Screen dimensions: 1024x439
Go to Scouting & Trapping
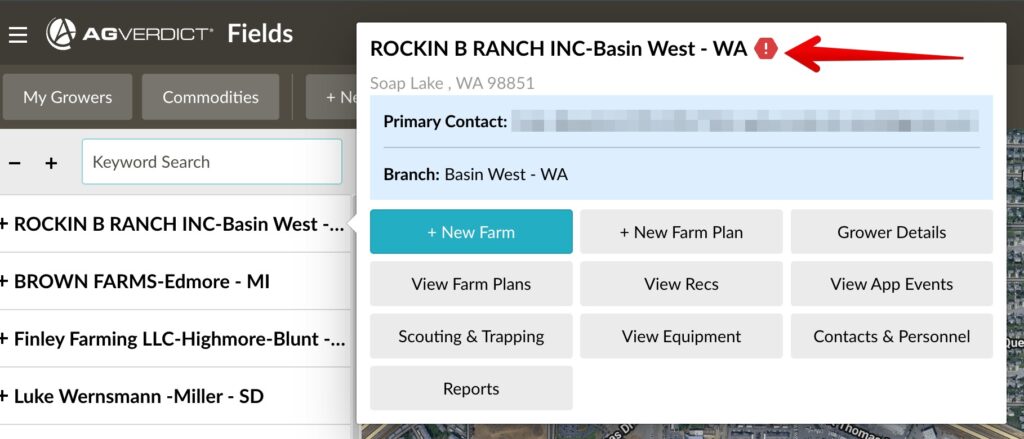pos(471,336)
